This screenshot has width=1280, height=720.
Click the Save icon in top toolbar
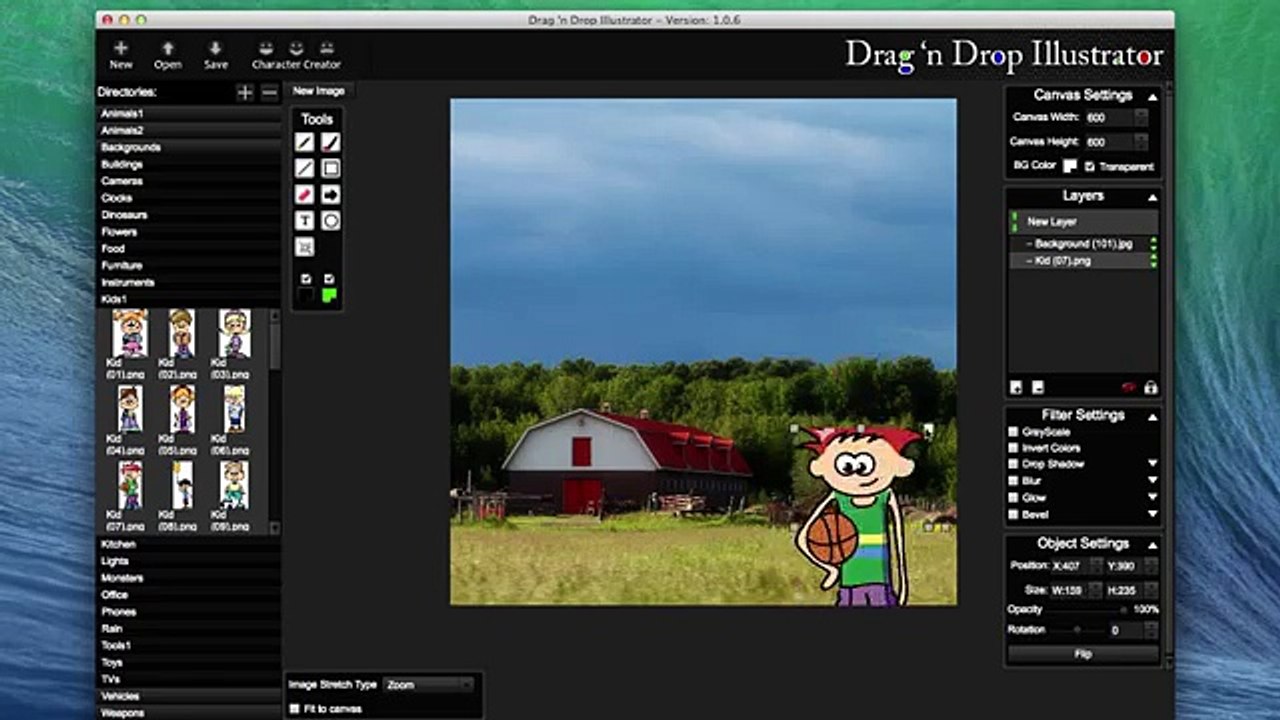215,55
